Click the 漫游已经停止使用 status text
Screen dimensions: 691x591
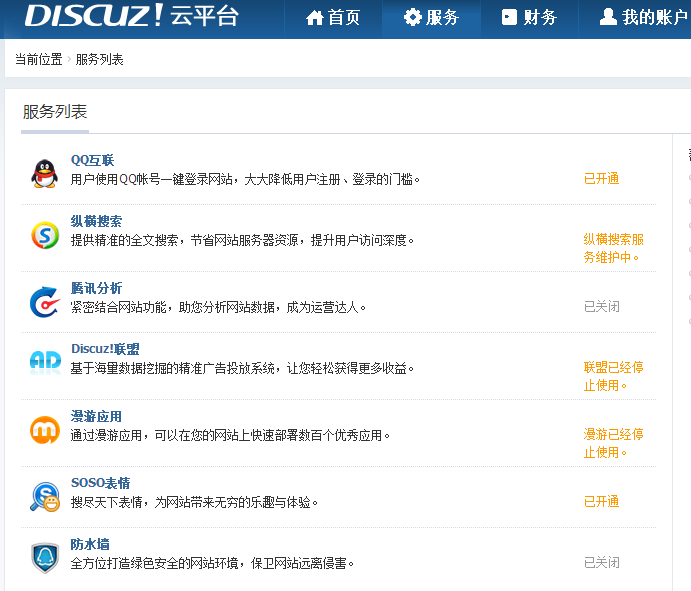(613, 443)
